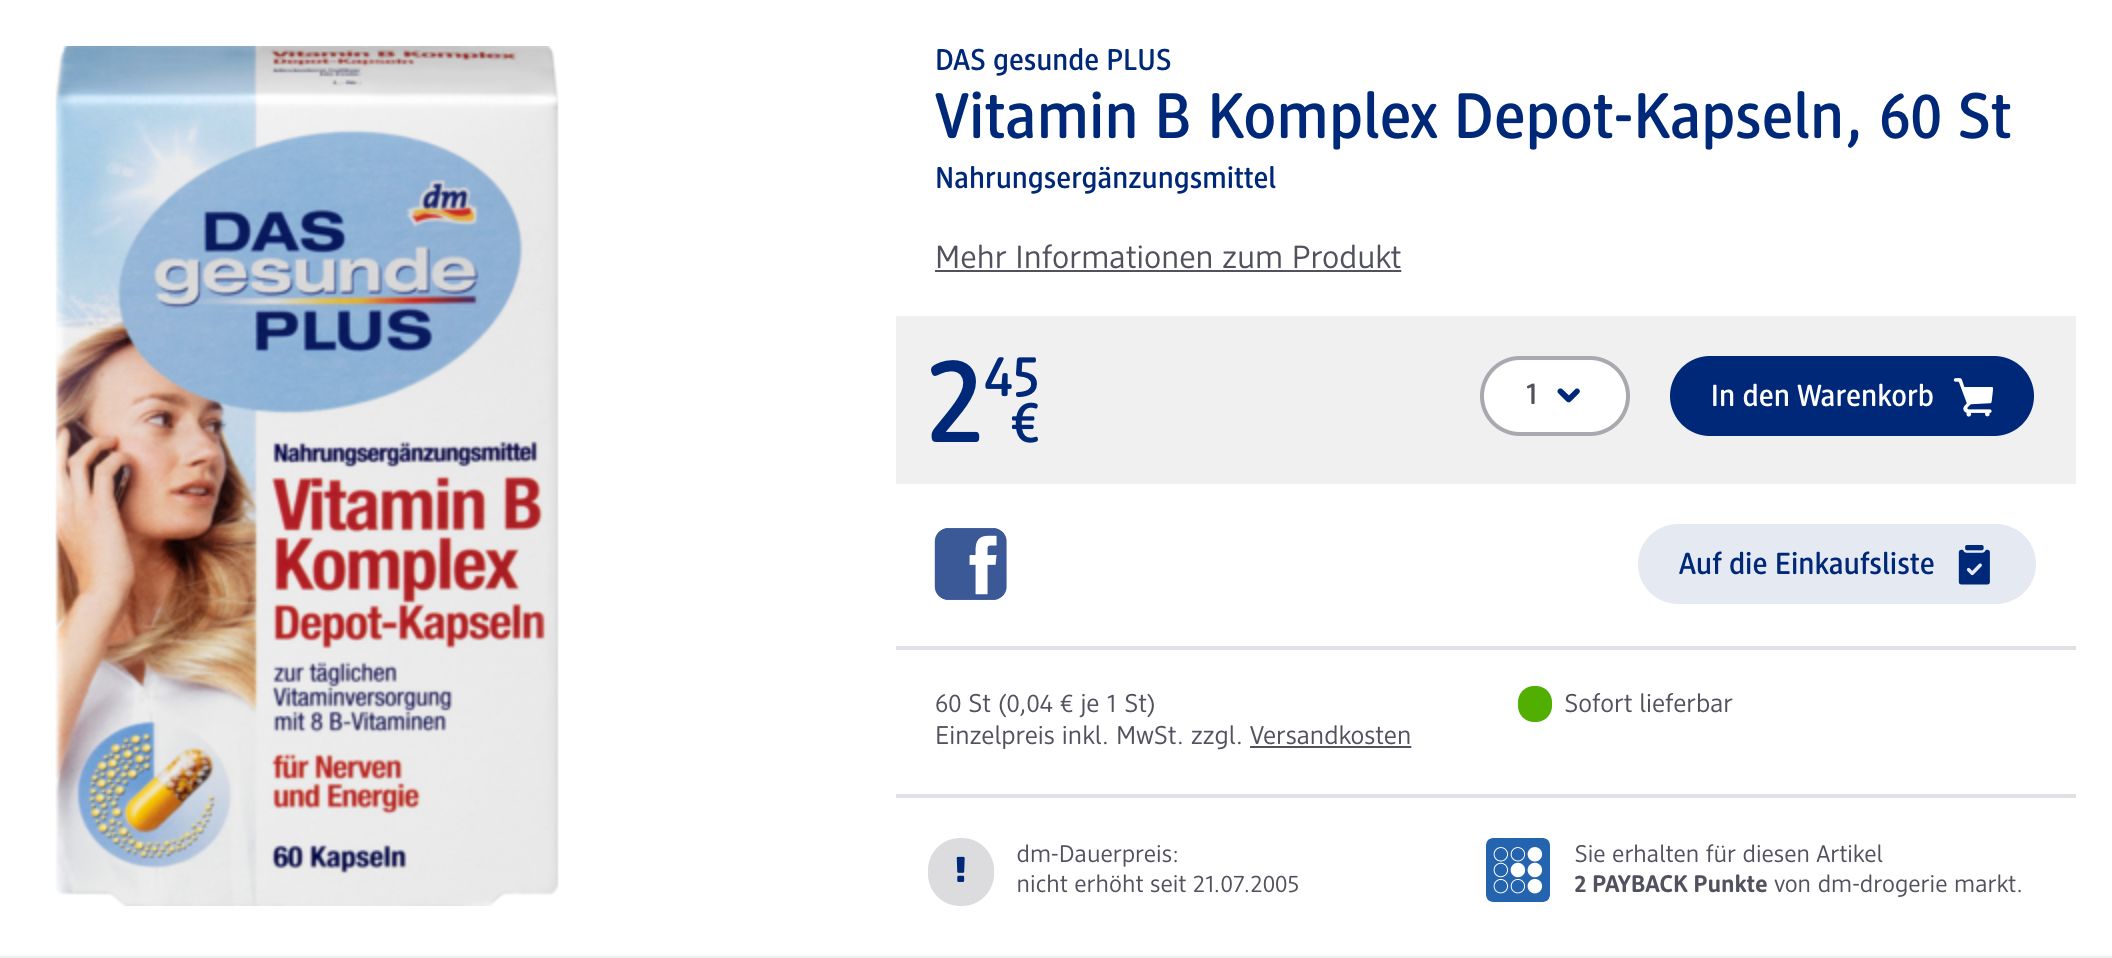
Task: Add product via In den Warenkorb
Action: pyautogui.click(x=1820, y=396)
